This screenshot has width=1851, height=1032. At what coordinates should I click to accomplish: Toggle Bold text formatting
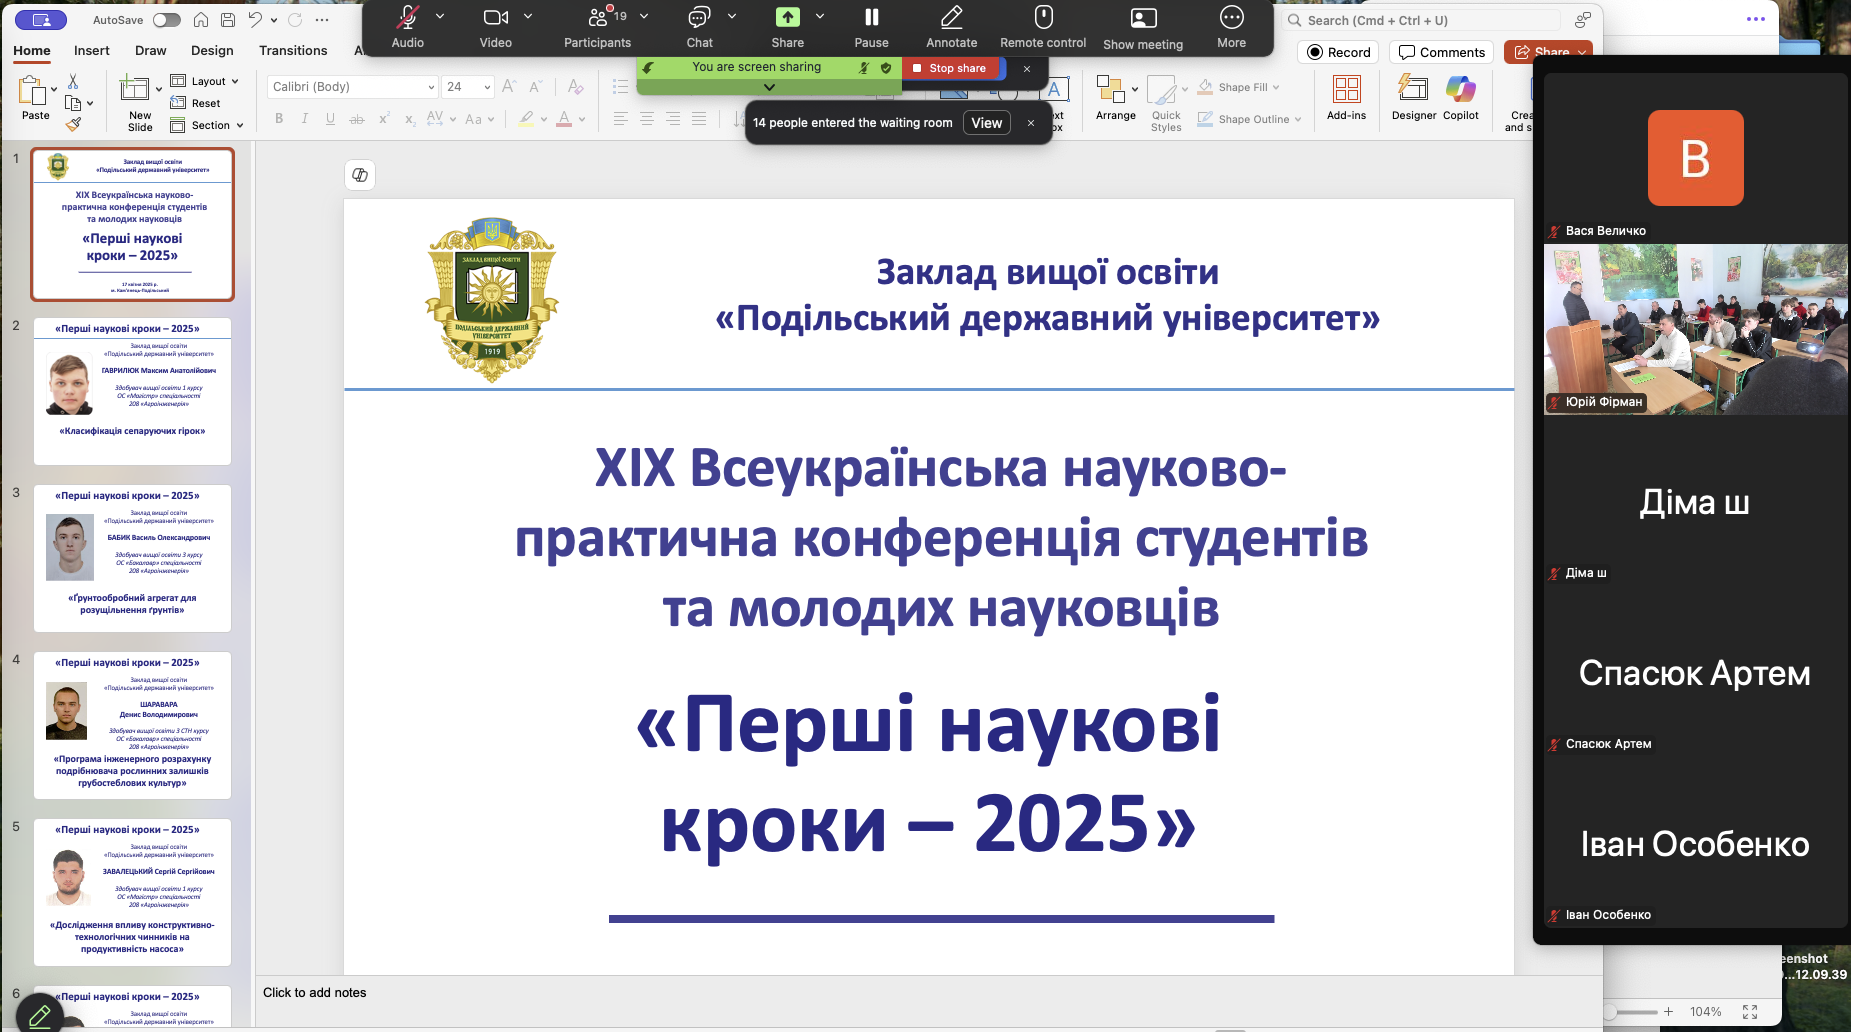279,119
